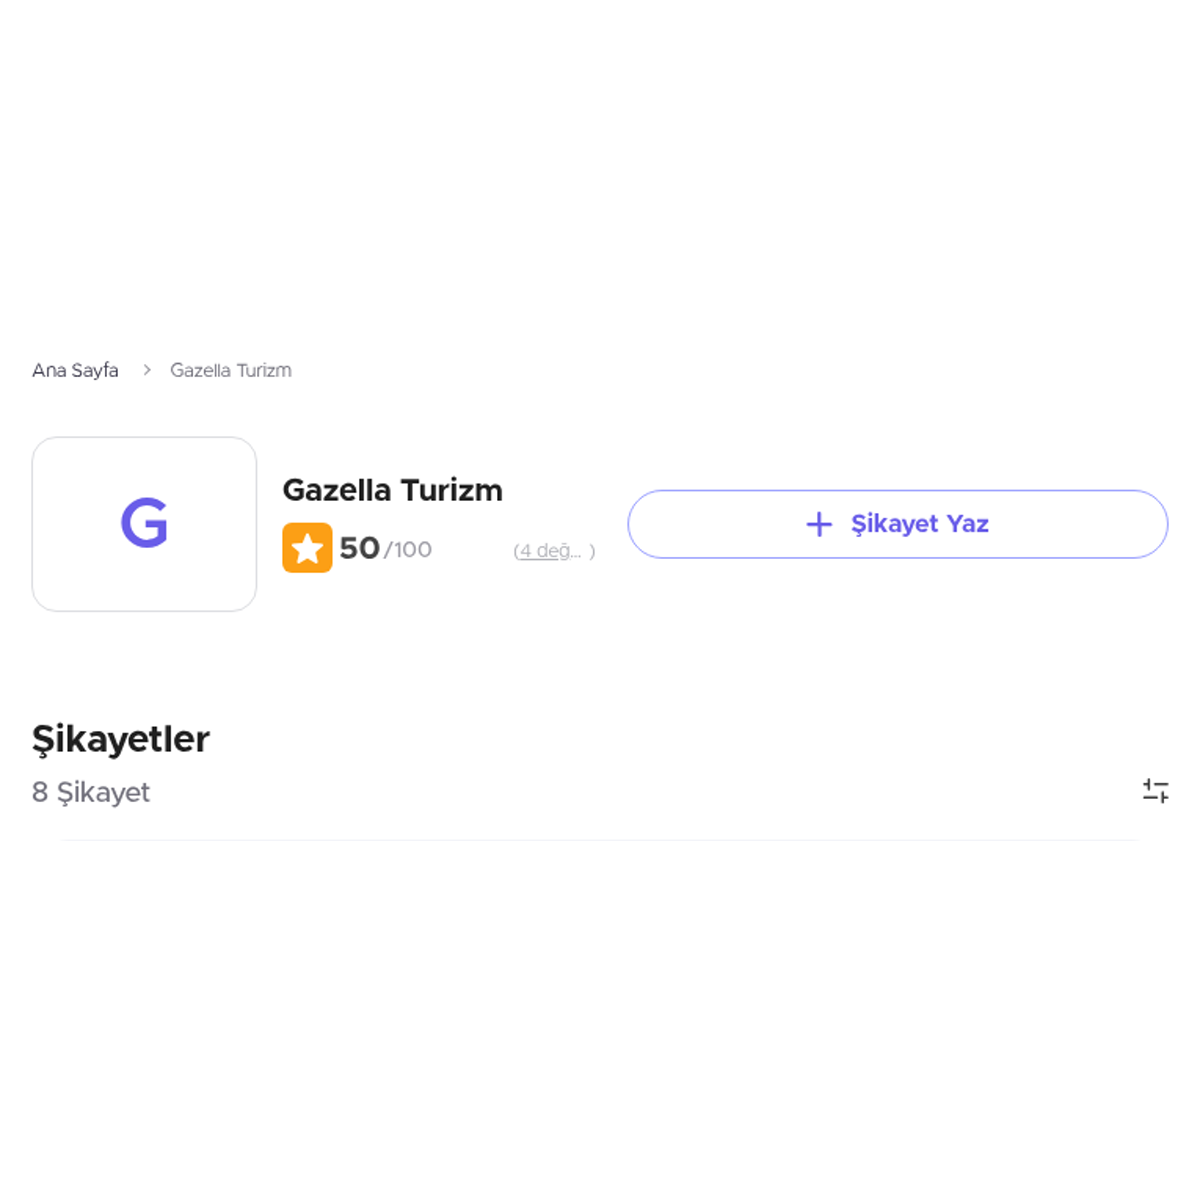
Task: Click the closing parenthesis after 4 değ...
Action: [592, 551]
